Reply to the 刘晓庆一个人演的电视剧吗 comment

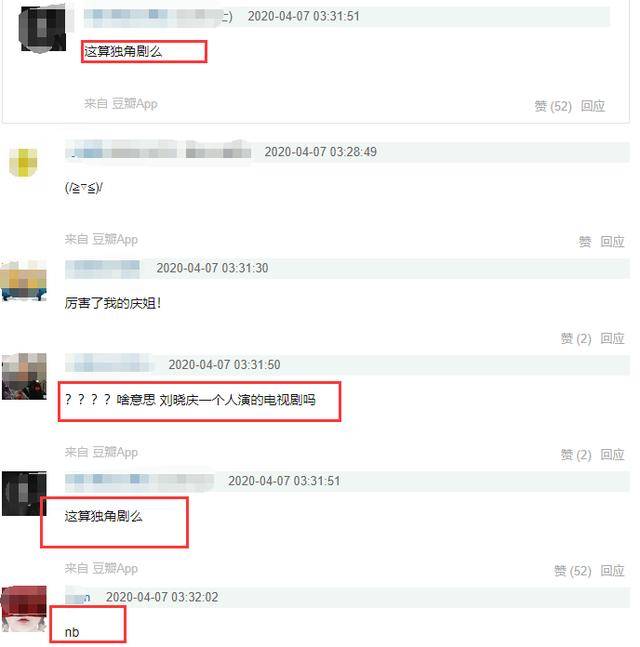pyautogui.click(x=612, y=455)
